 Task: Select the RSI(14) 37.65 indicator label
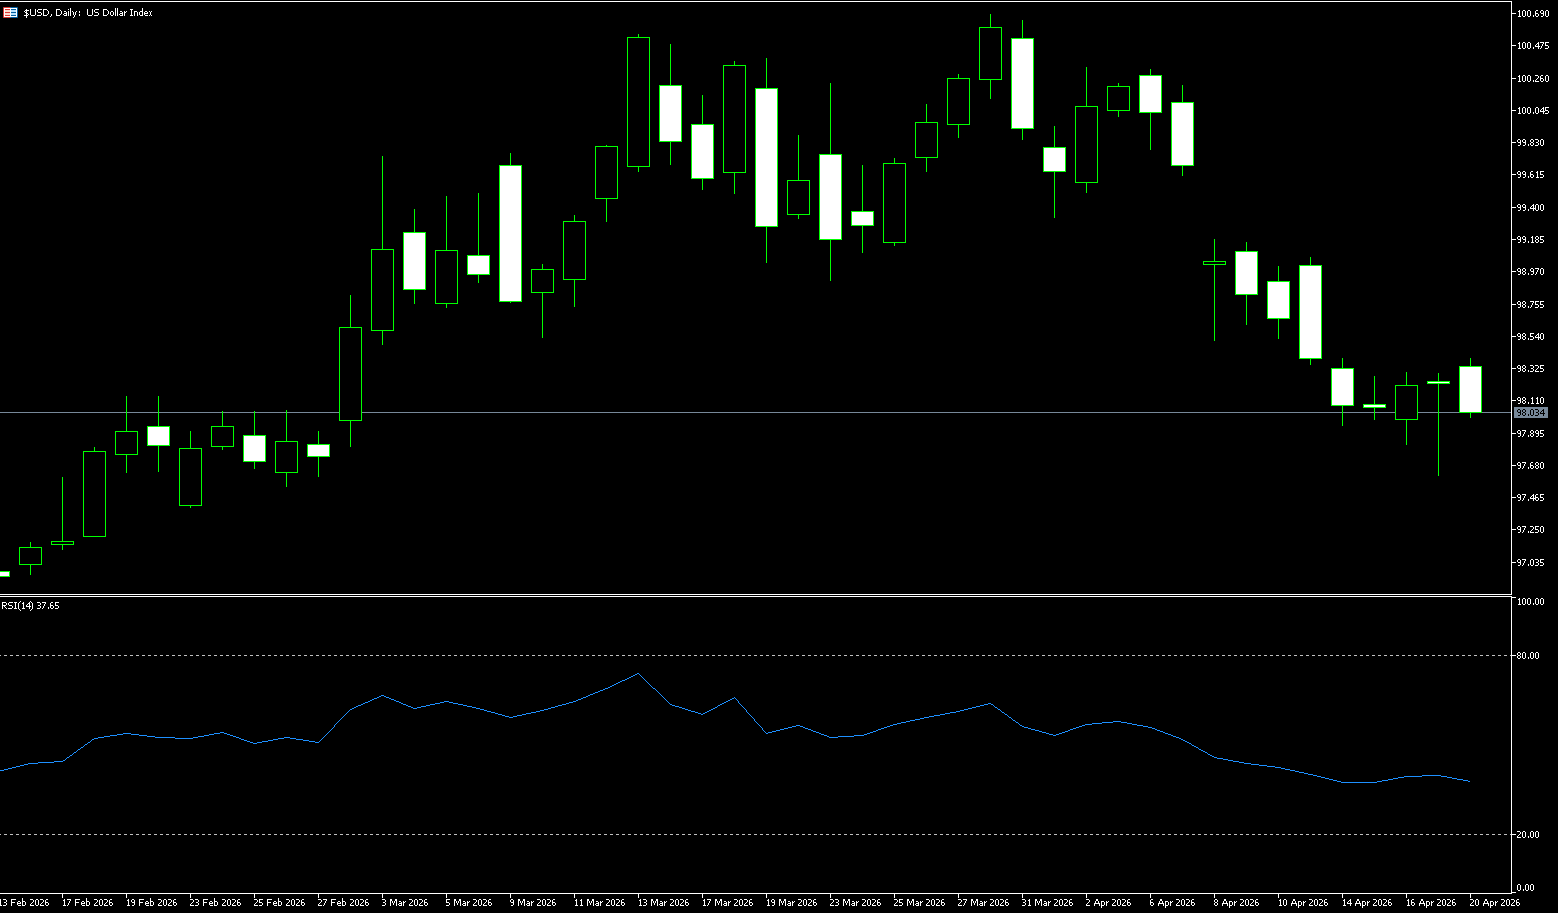pyautogui.click(x=30, y=606)
